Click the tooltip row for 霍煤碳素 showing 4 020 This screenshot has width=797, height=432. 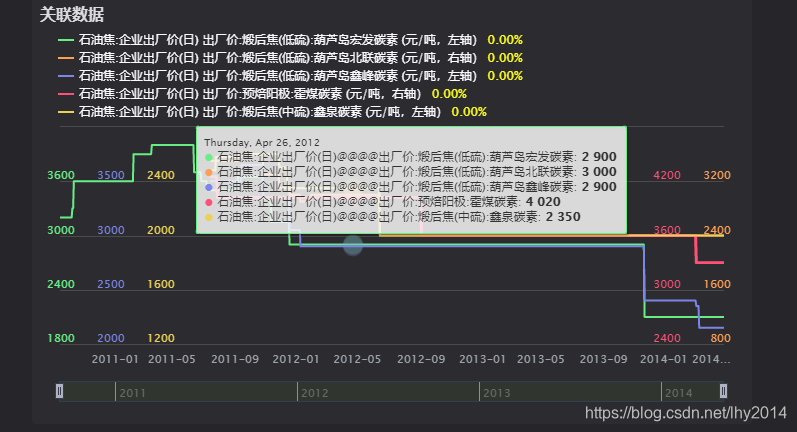tap(383, 202)
